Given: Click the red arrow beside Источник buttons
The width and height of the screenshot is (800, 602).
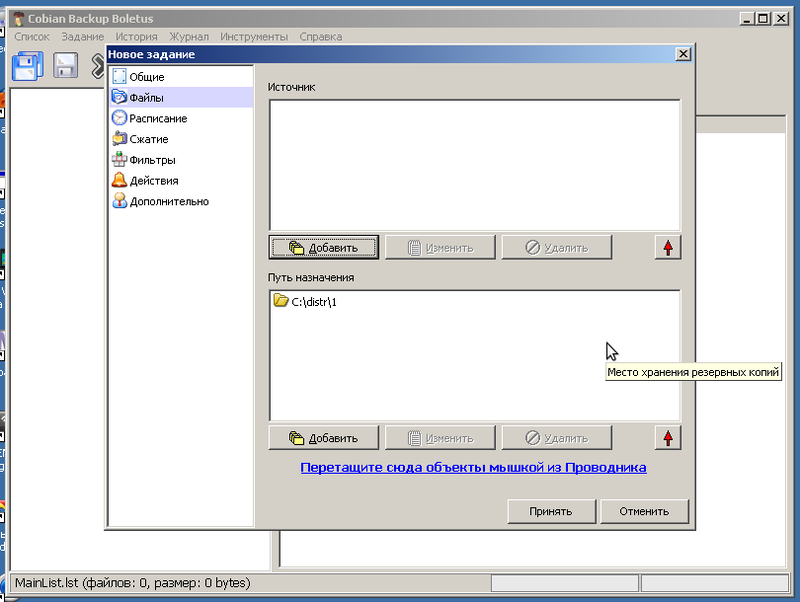Looking at the screenshot, I should (667, 247).
